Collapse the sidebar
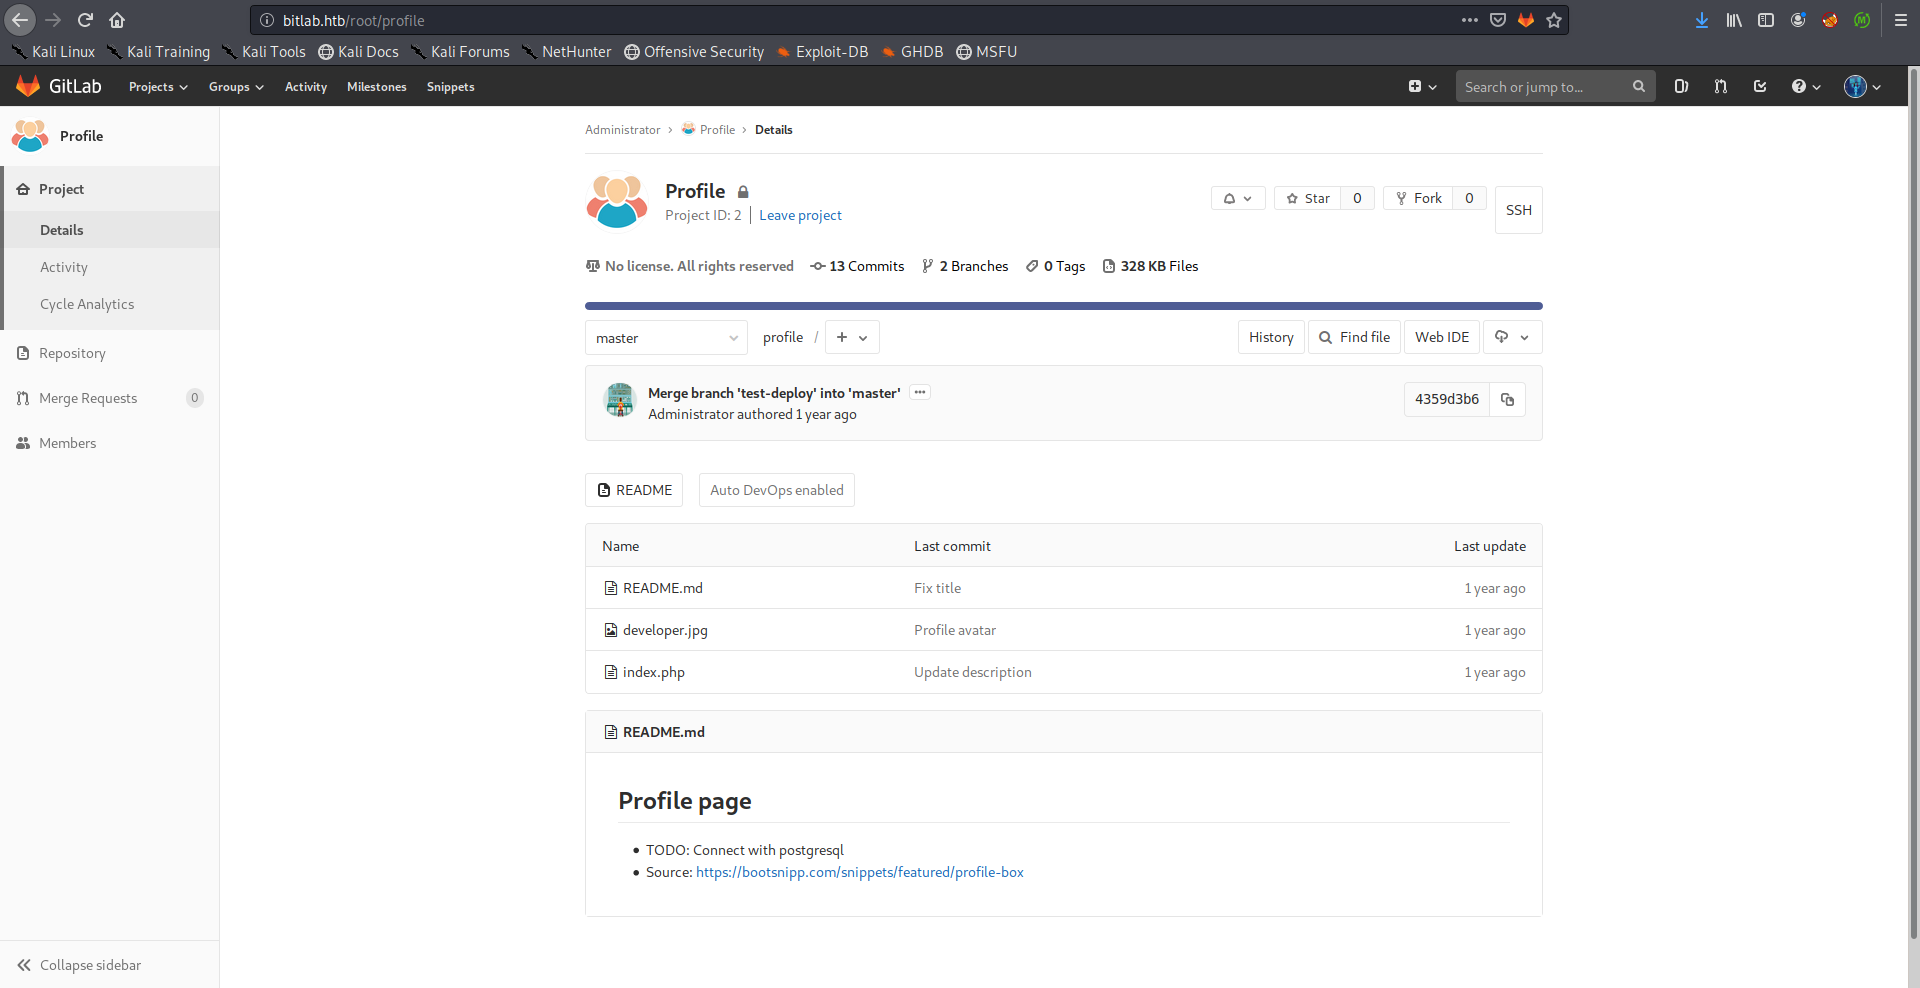The image size is (1920, 988). (80, 965)
